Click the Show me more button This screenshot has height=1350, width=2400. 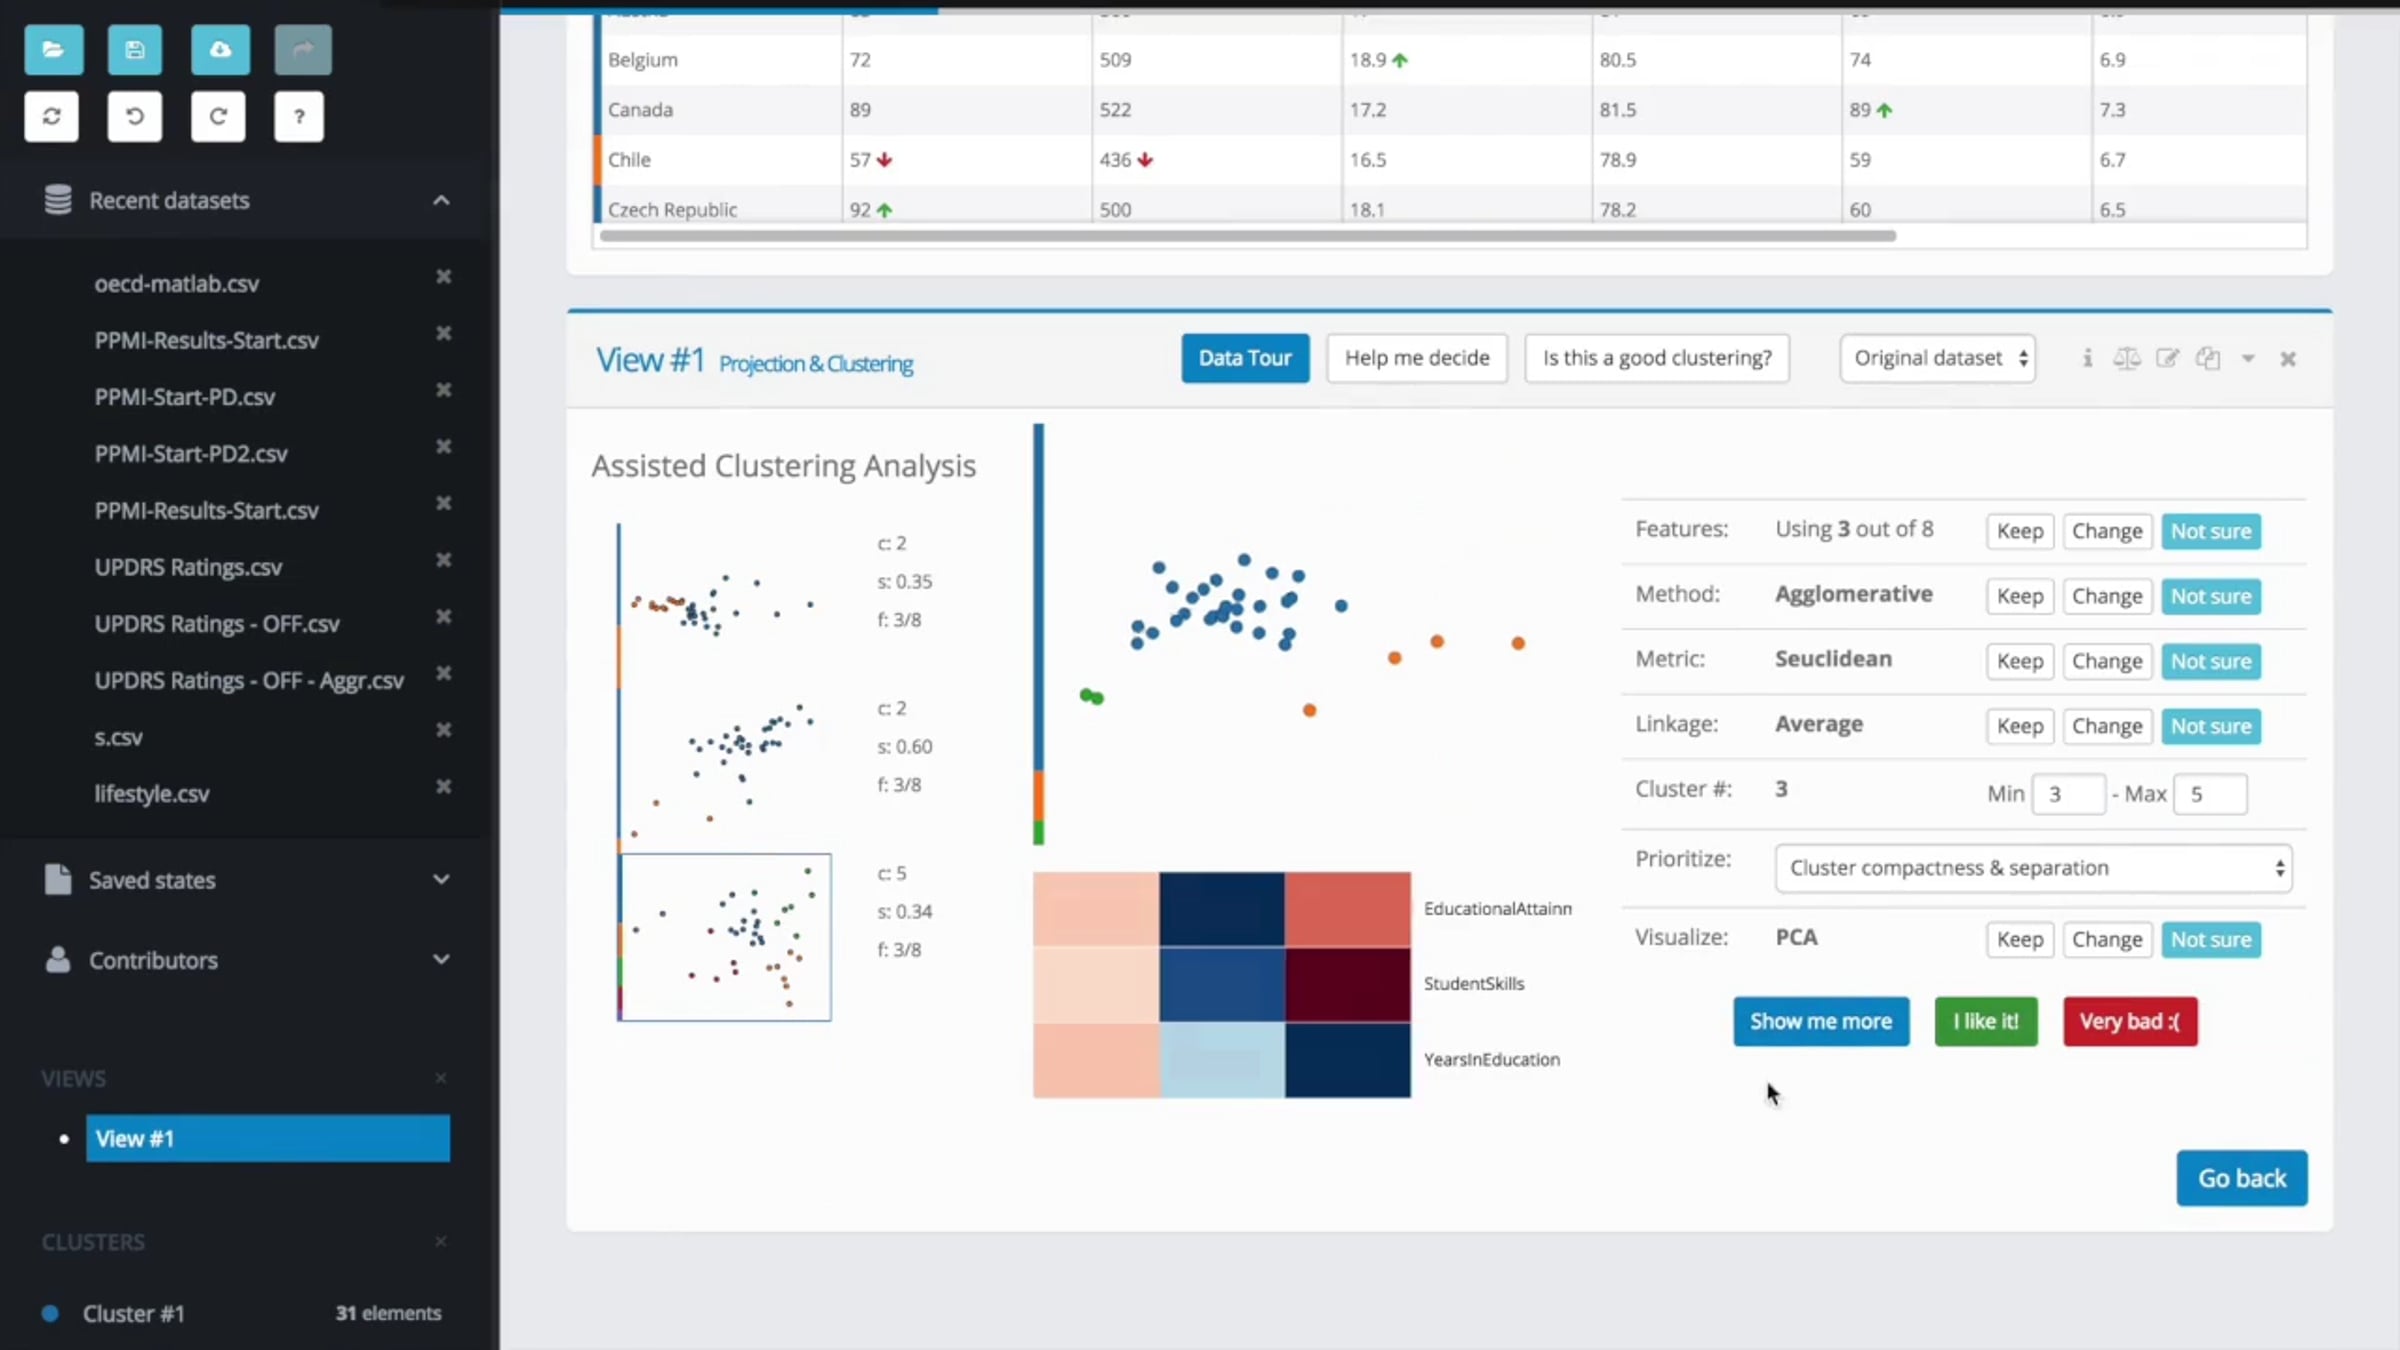coord(1821,1021)
